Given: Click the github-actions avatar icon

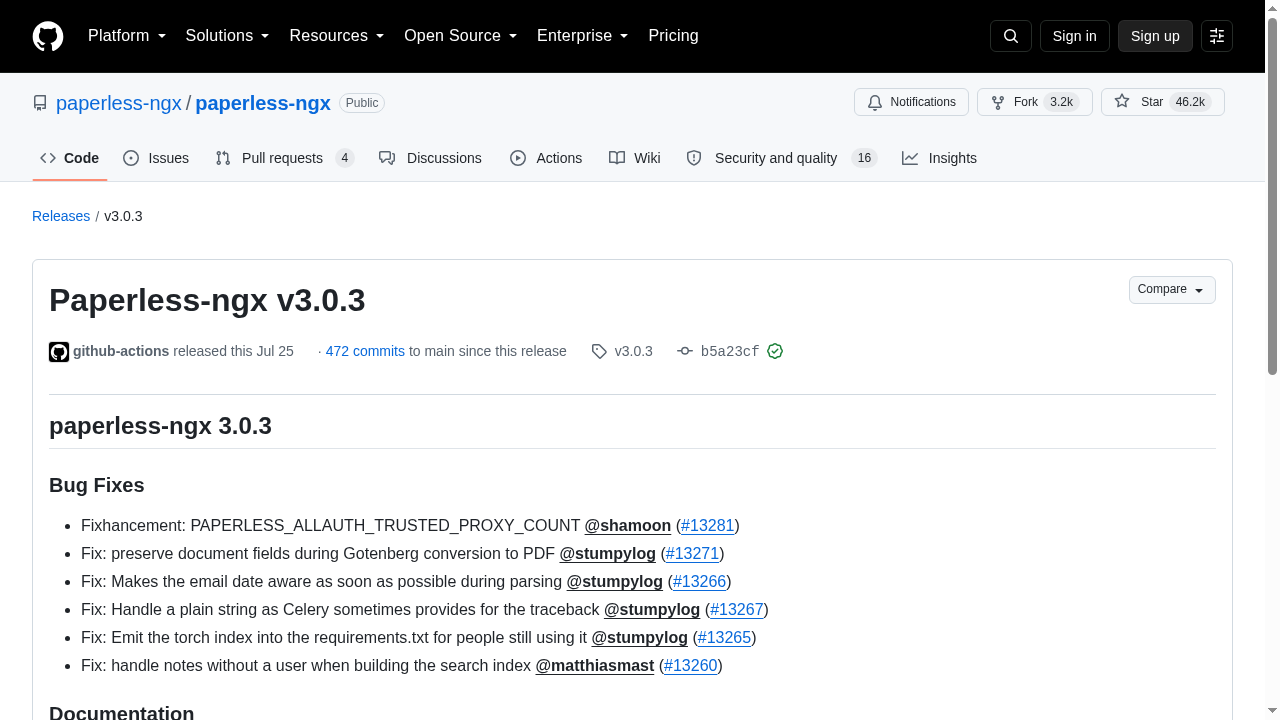Looking at the screenshot, I should (59, 352).
